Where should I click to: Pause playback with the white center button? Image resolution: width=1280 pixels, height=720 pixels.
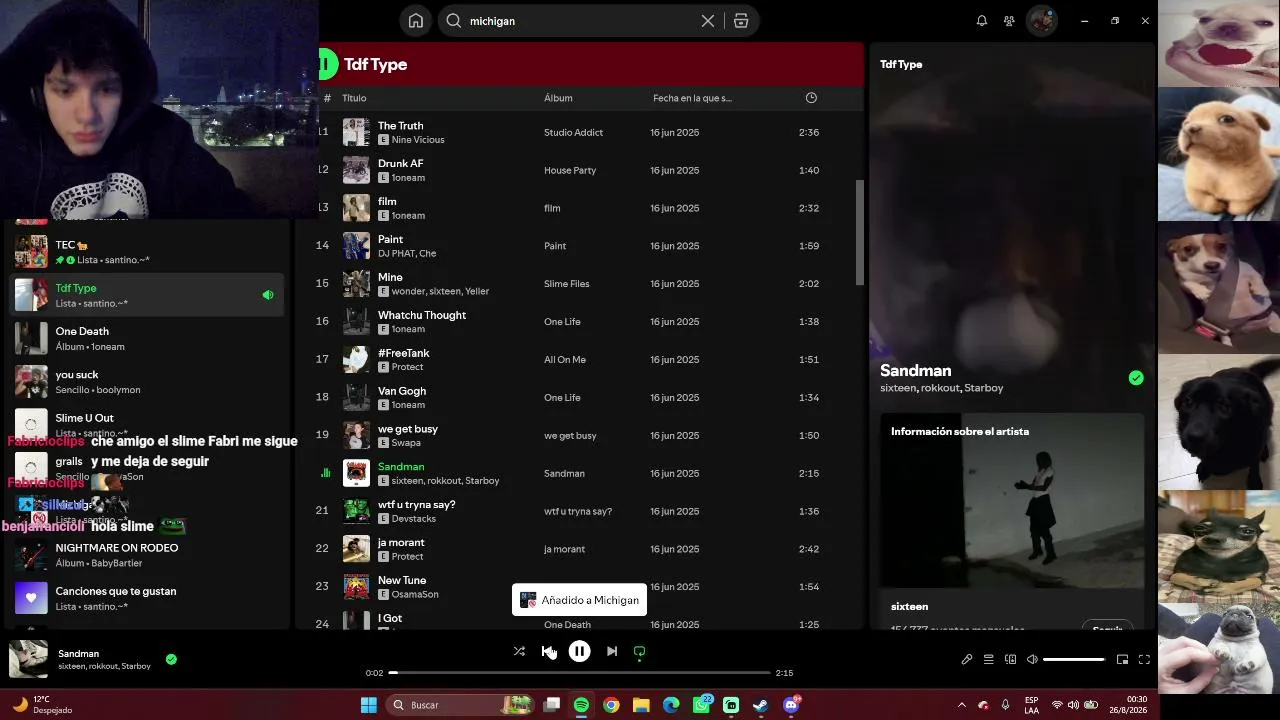point(579,652)
